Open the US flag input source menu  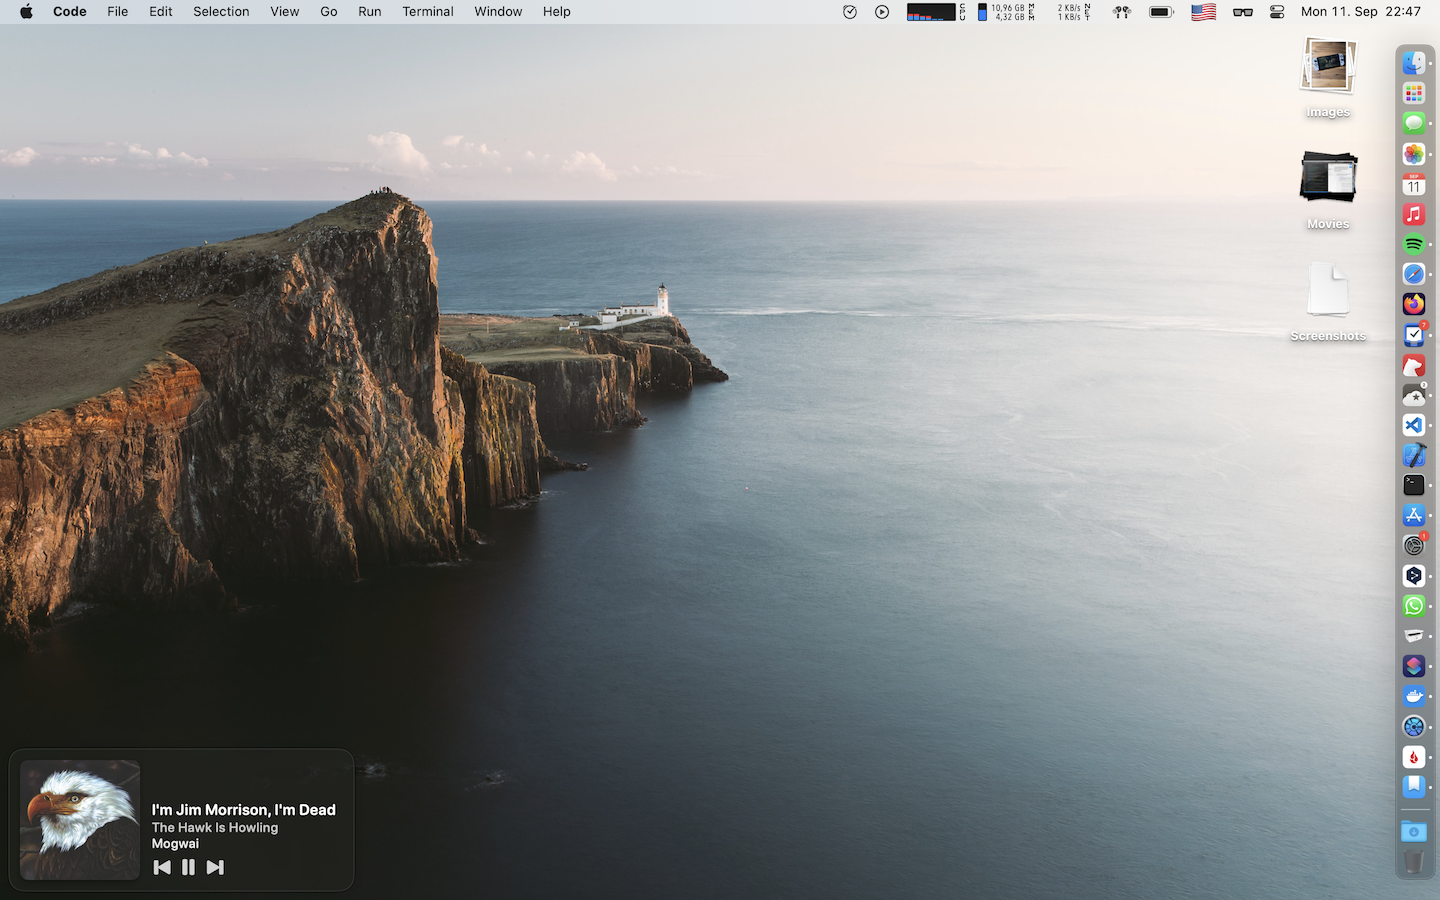(x=1203, y=11)
